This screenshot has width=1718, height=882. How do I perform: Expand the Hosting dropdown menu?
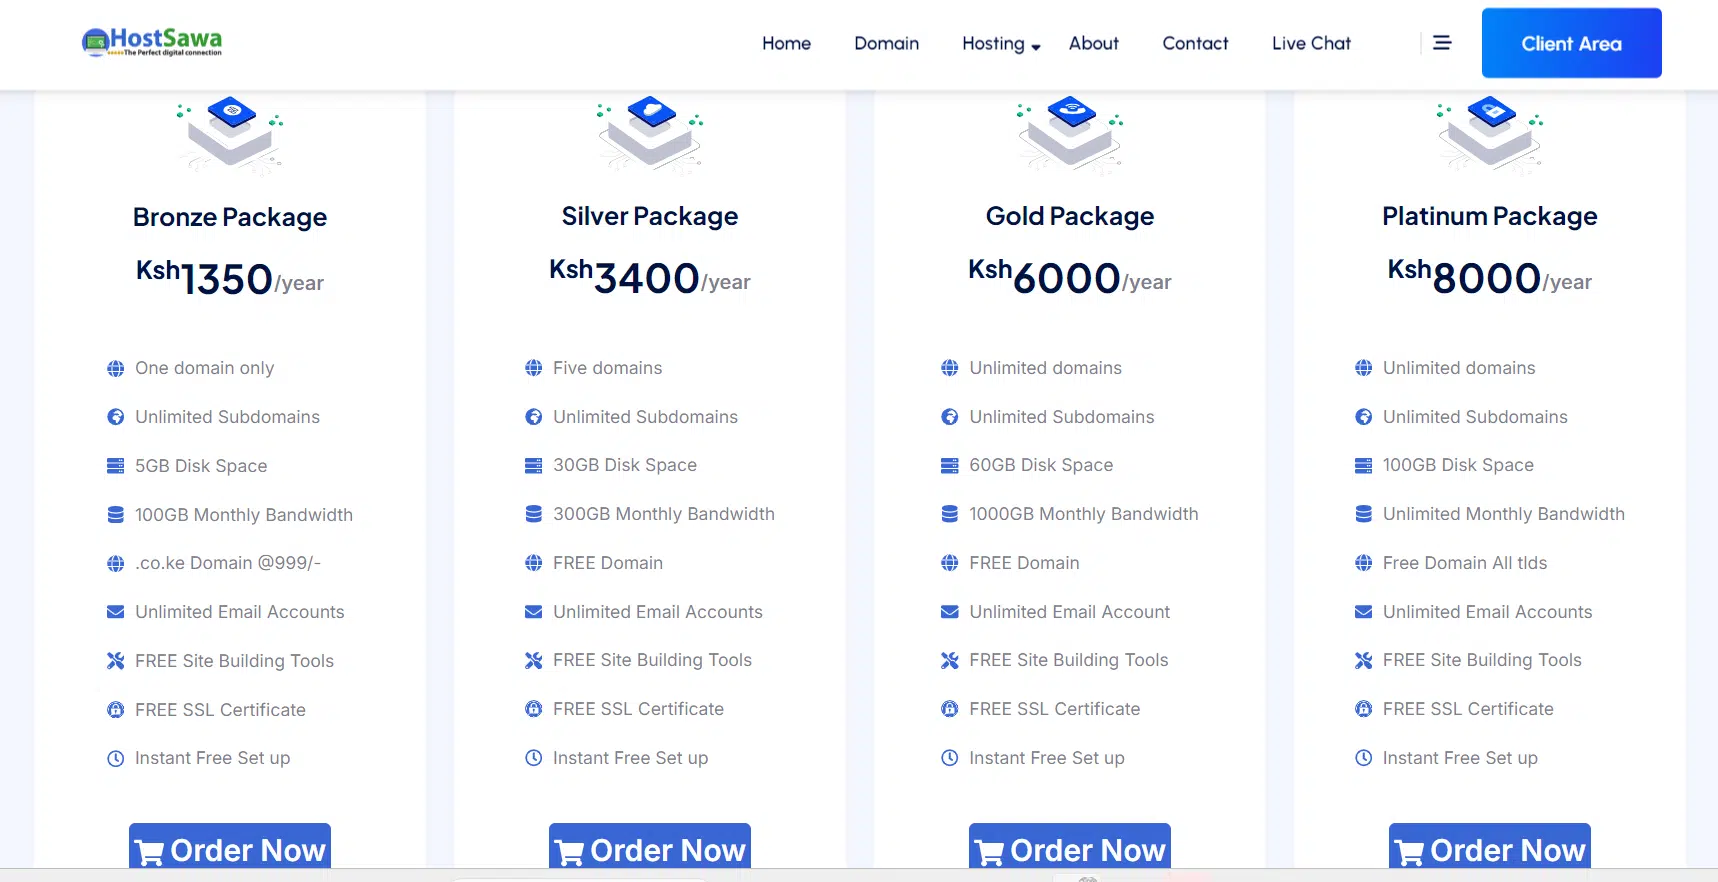pyautogui.click(x=1000, y=44)
